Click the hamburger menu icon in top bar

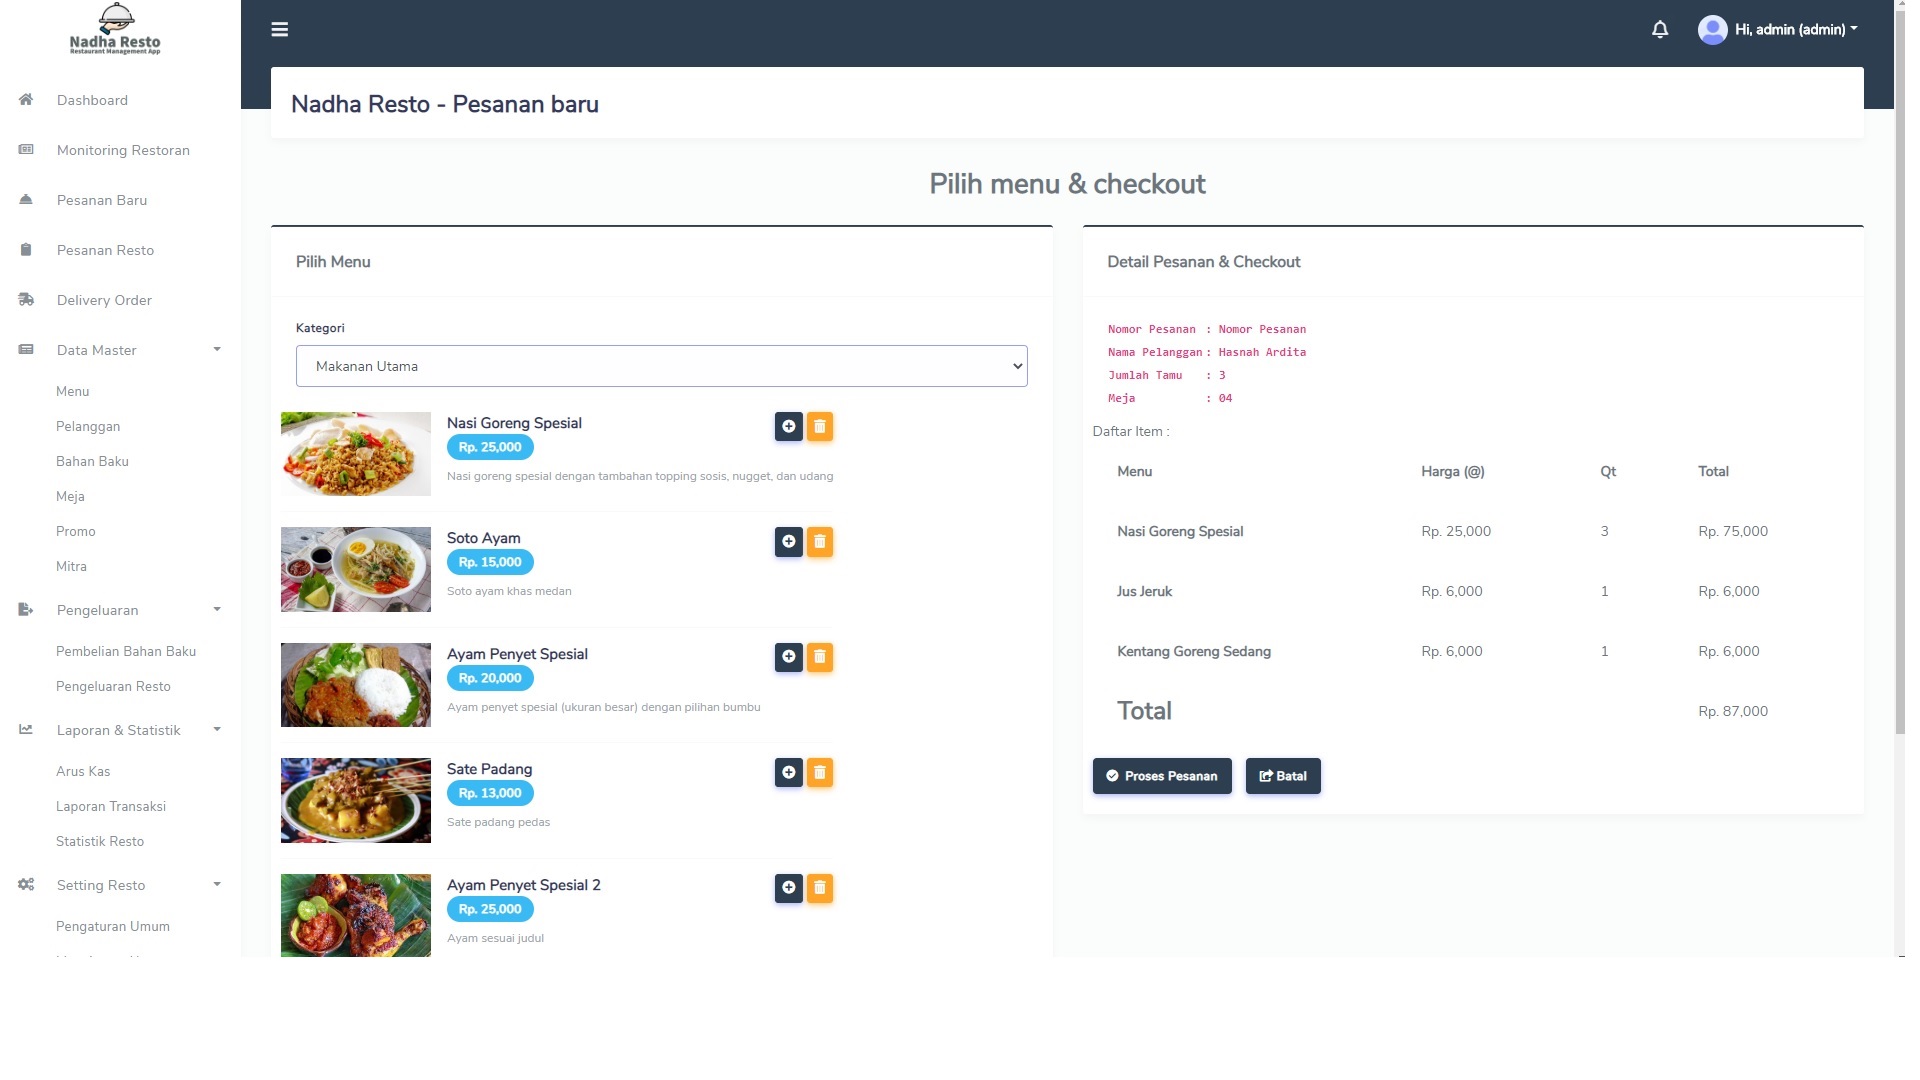point(280,30)
